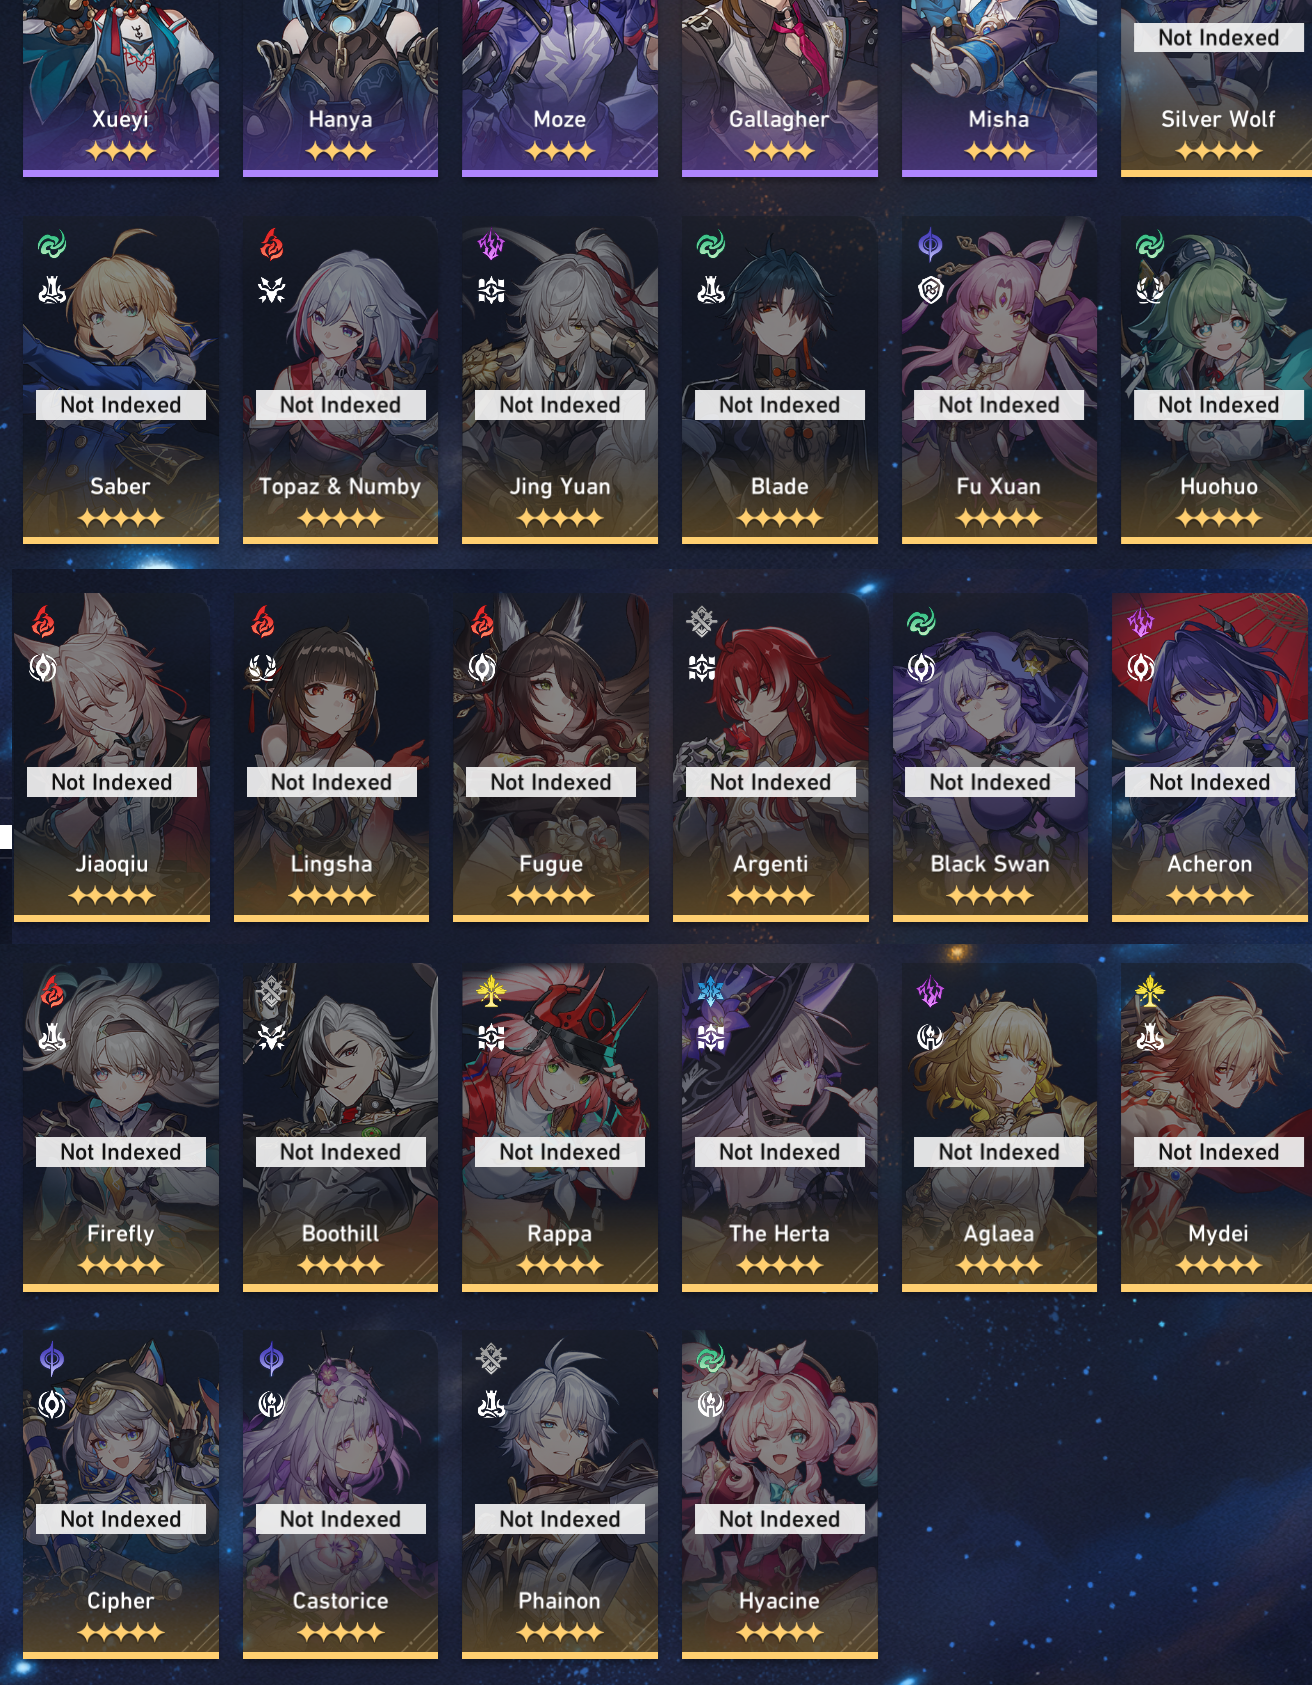Click the Lightning element icon on Jing Yuan
Viewport: 1312px width, 1685px height.
pyautogui.click(x=491, y=244)
